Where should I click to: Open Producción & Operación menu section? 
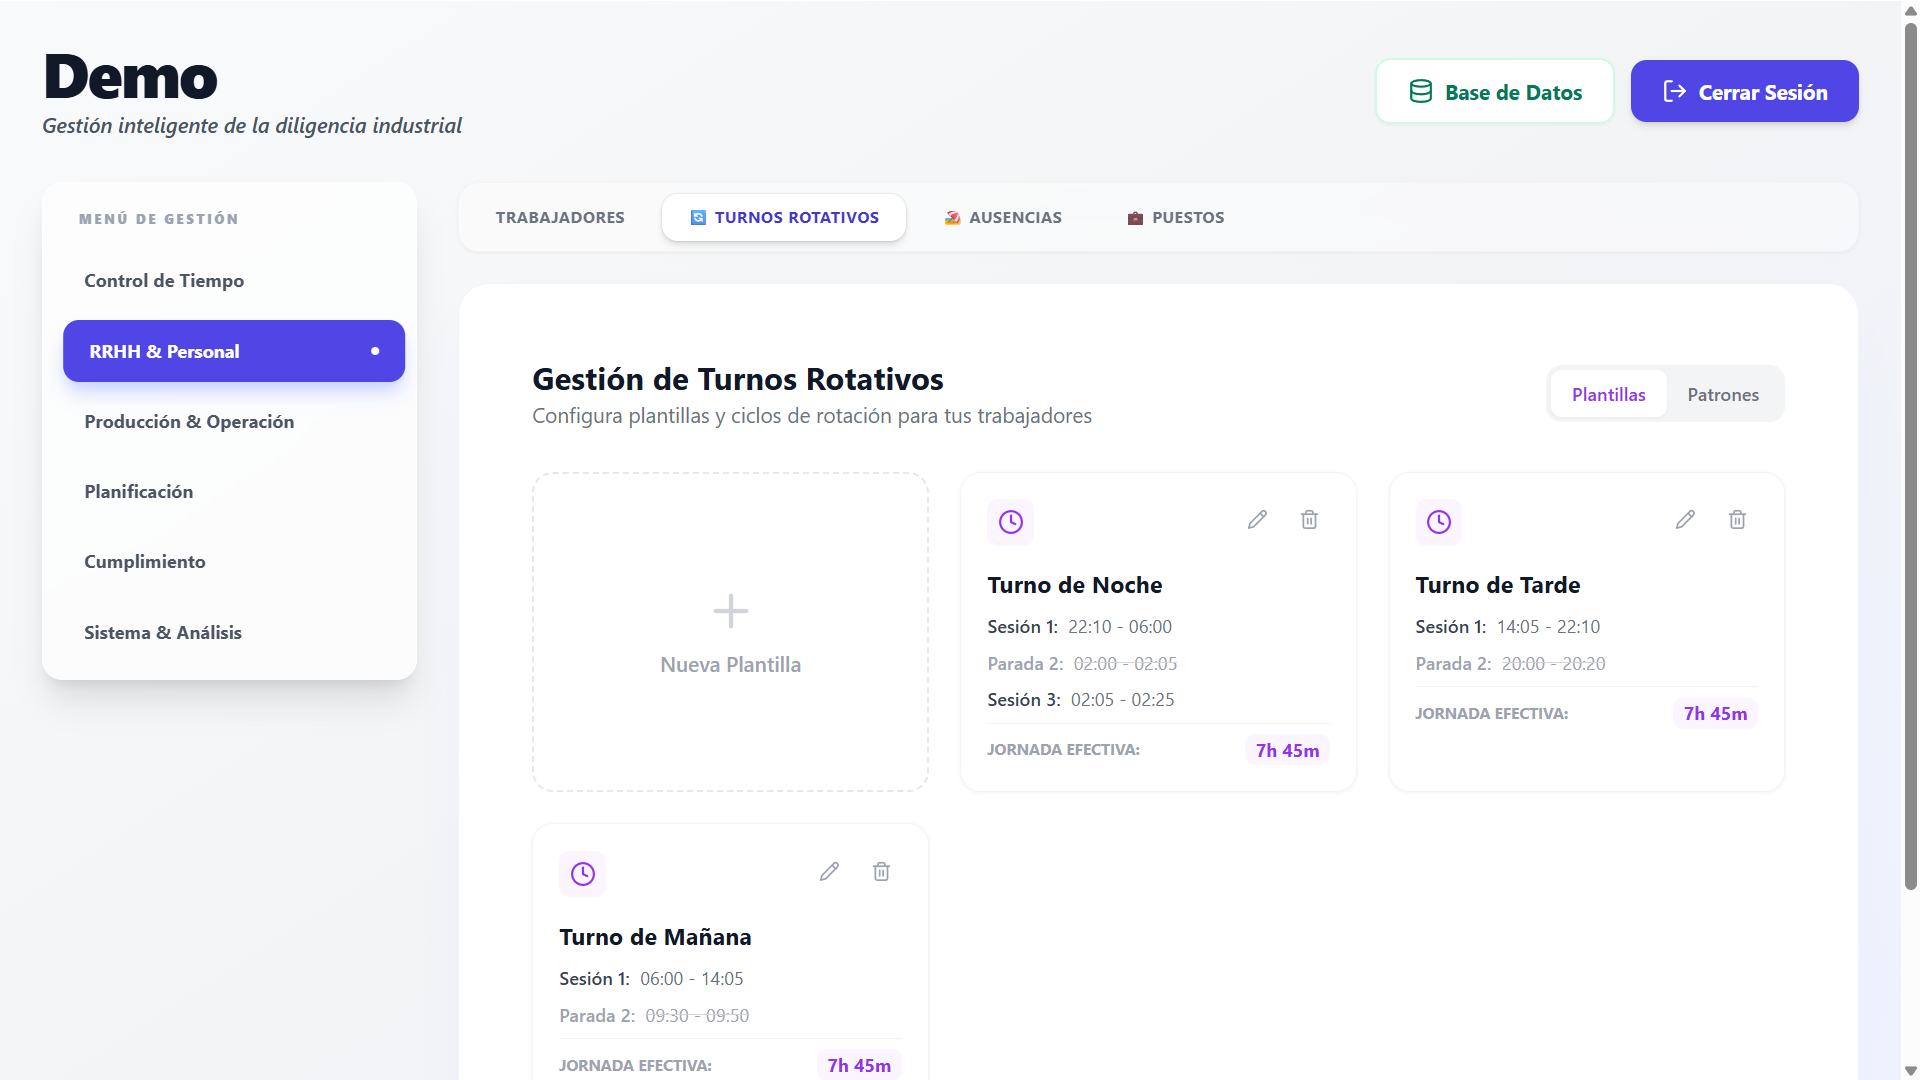(x=189, y=421)
